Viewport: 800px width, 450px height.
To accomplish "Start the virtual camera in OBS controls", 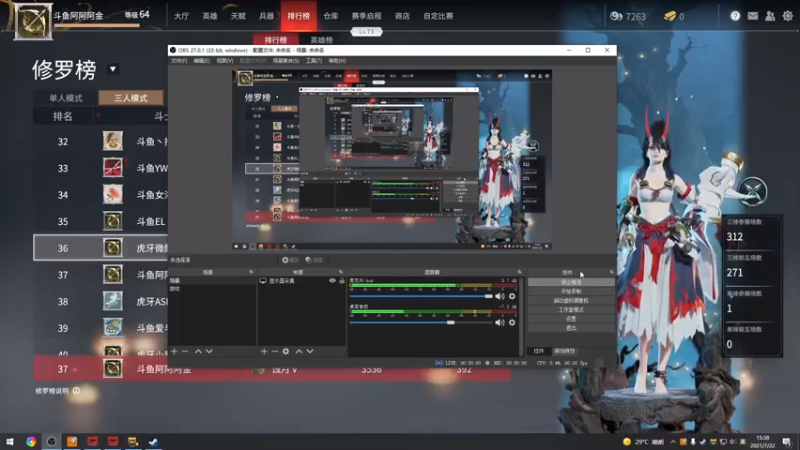I will [571, 301].
